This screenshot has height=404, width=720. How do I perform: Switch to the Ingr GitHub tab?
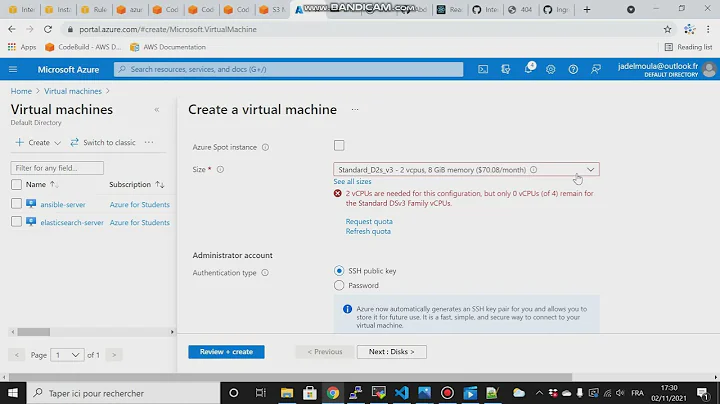point(555,10)
